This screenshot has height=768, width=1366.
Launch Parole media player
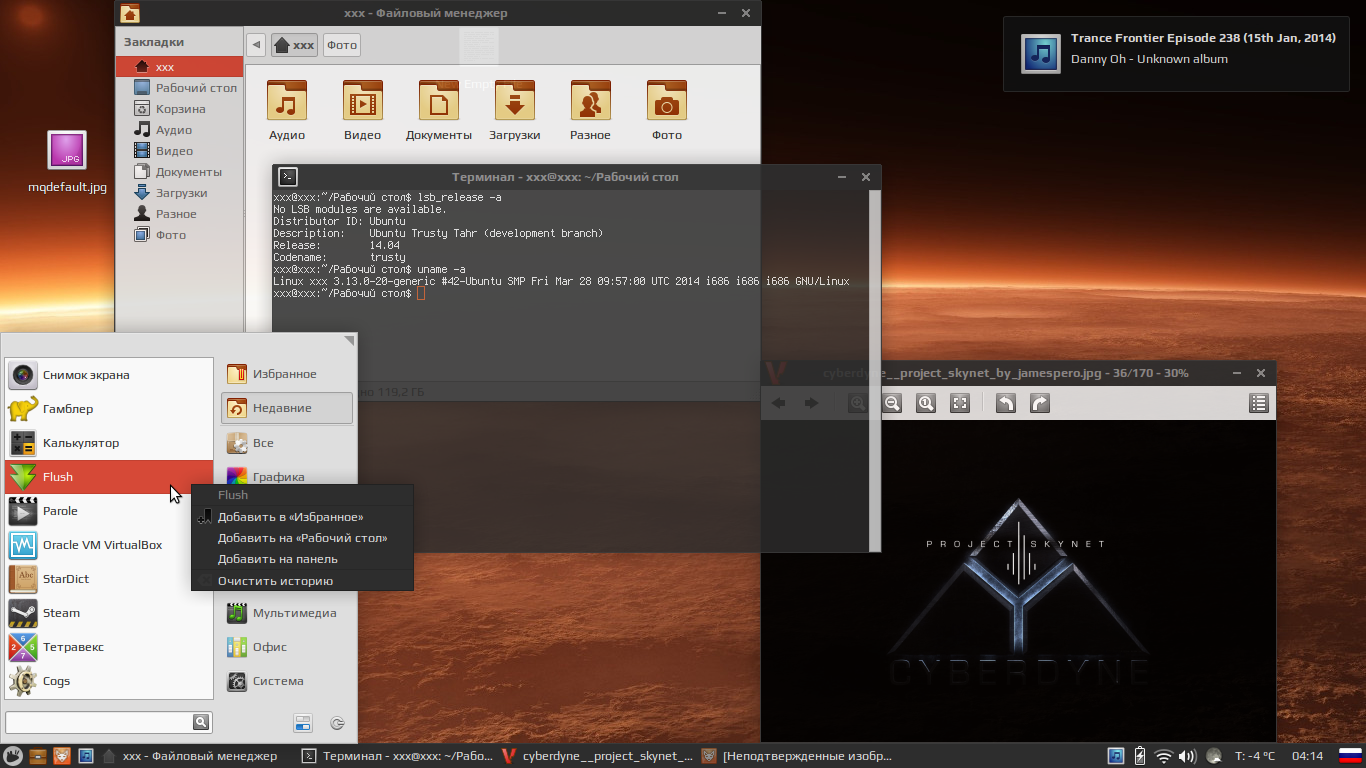[109, 511]
